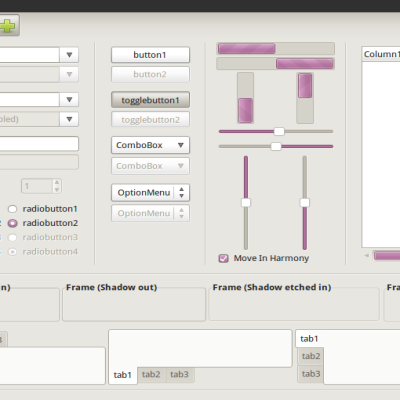Click the vertical progress bar filled at top
400x400 pixels.
click(x=305, y=98)
